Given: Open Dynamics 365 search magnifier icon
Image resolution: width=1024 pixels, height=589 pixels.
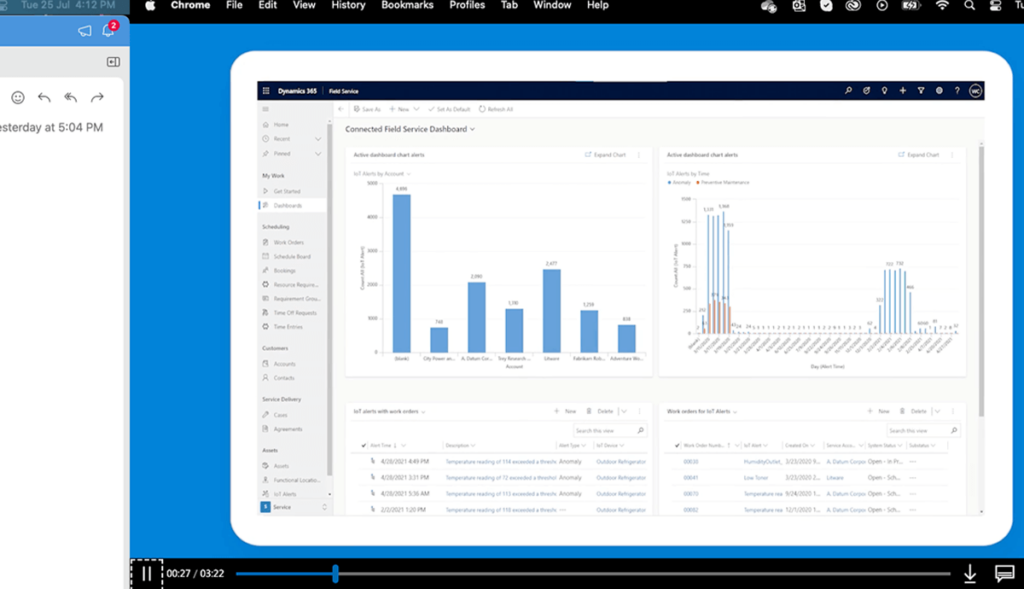Looking at the screenshot, I should click(849, 91).
